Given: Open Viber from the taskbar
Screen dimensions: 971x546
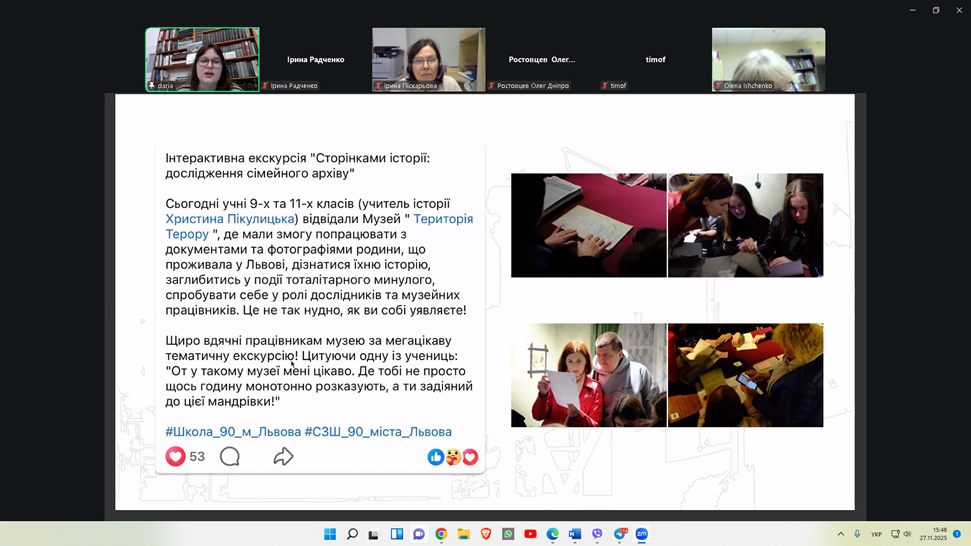Looking at the screenshot, I should [x=597, y=534].
